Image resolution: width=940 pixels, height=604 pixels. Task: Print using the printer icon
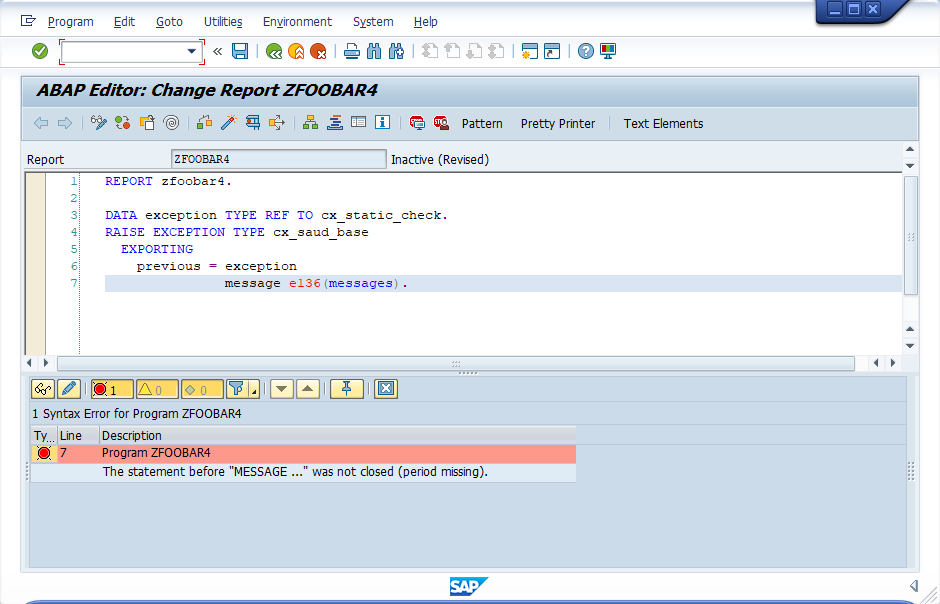pos(352,52)
